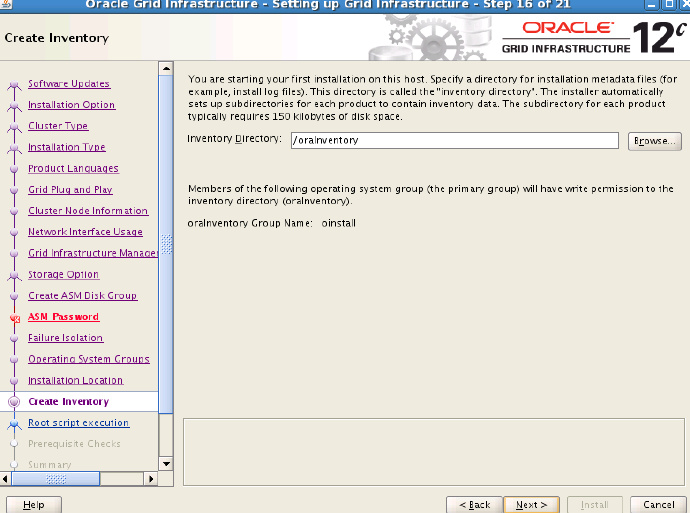Click the step marker icon beside Software Updates
Image resolution: width=690 pixels, height=513 pixels.
click(x=14, y=84)
